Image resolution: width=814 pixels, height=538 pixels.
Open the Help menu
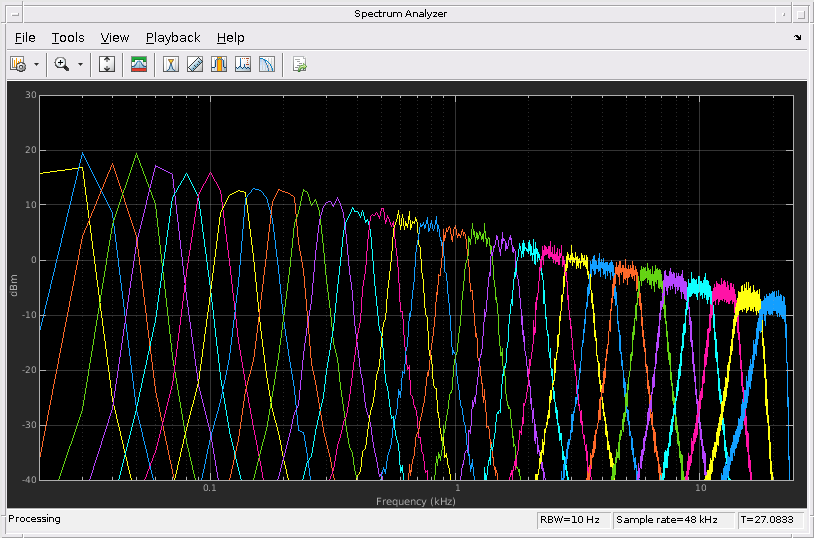[230, 37]
